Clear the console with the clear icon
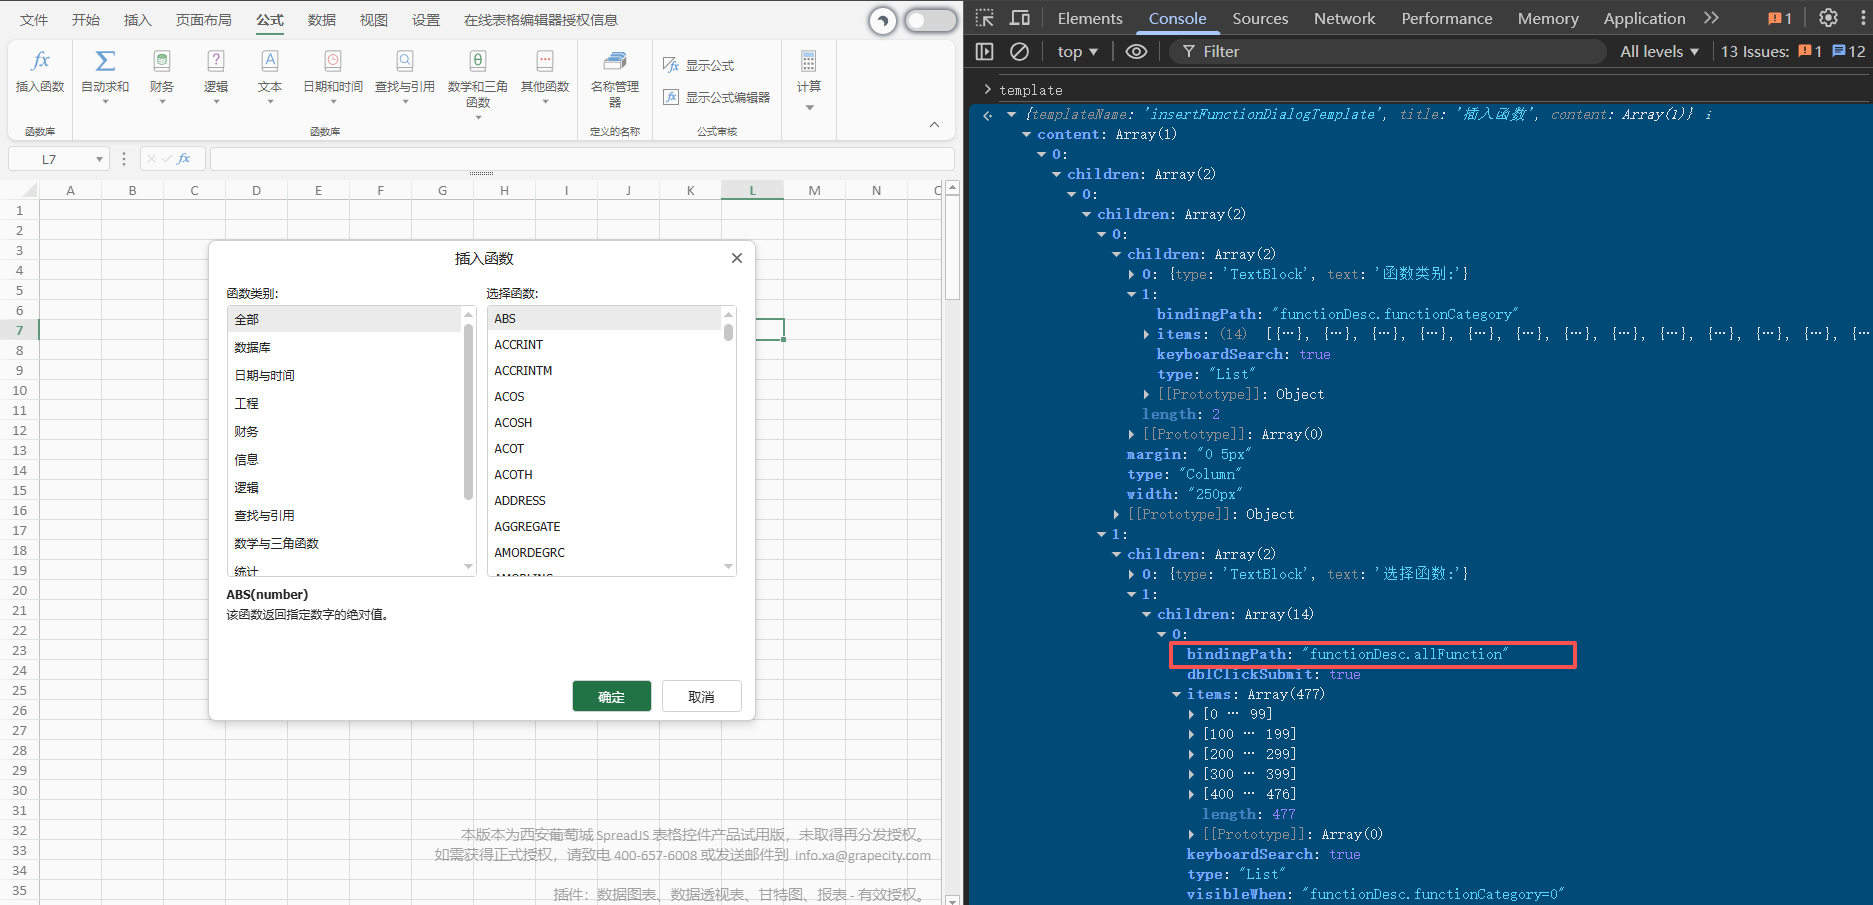1873x905 pixels. [1019, 51]
